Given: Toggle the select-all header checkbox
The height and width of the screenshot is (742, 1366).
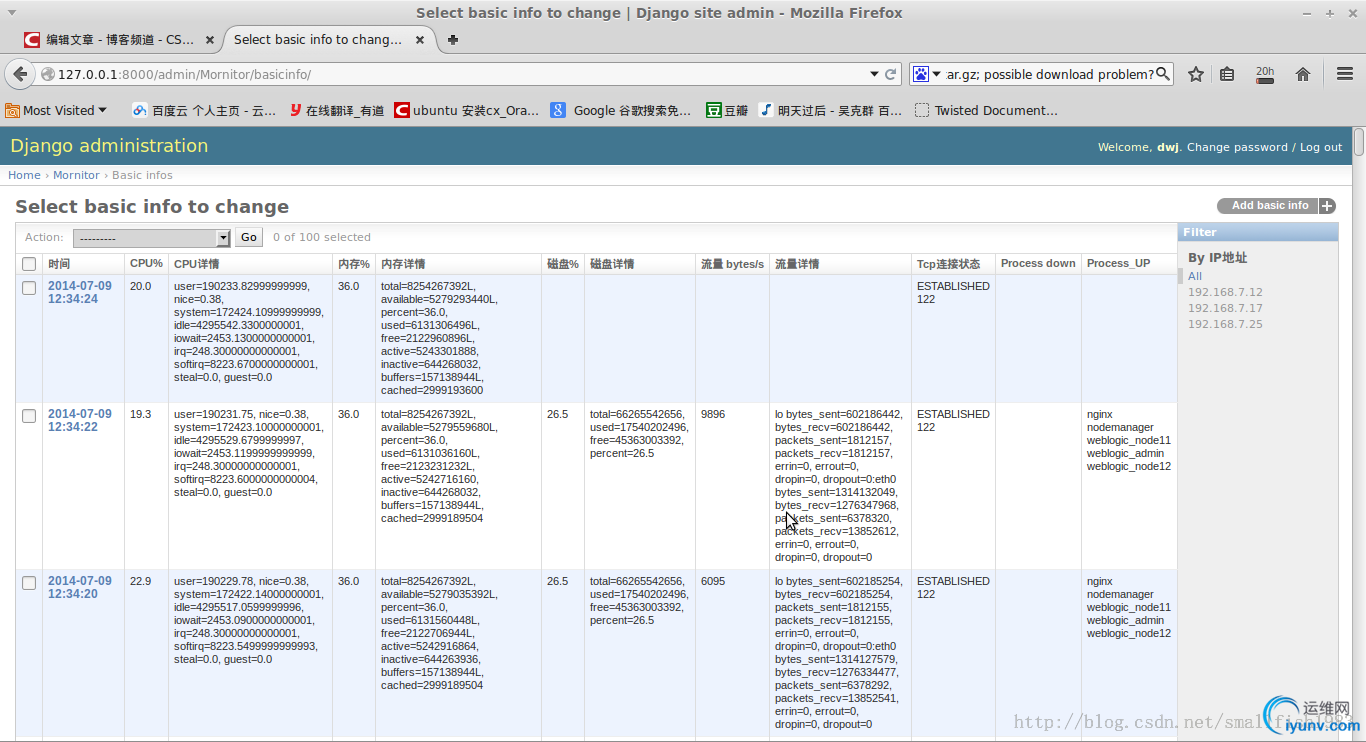Looking at the screenshot, I should tap(29, 264).
